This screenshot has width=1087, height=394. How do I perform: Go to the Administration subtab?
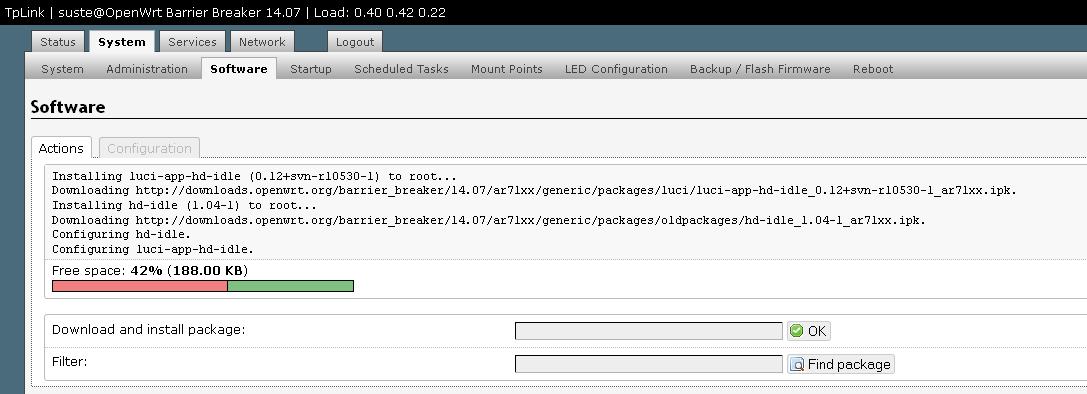[147, 69]
